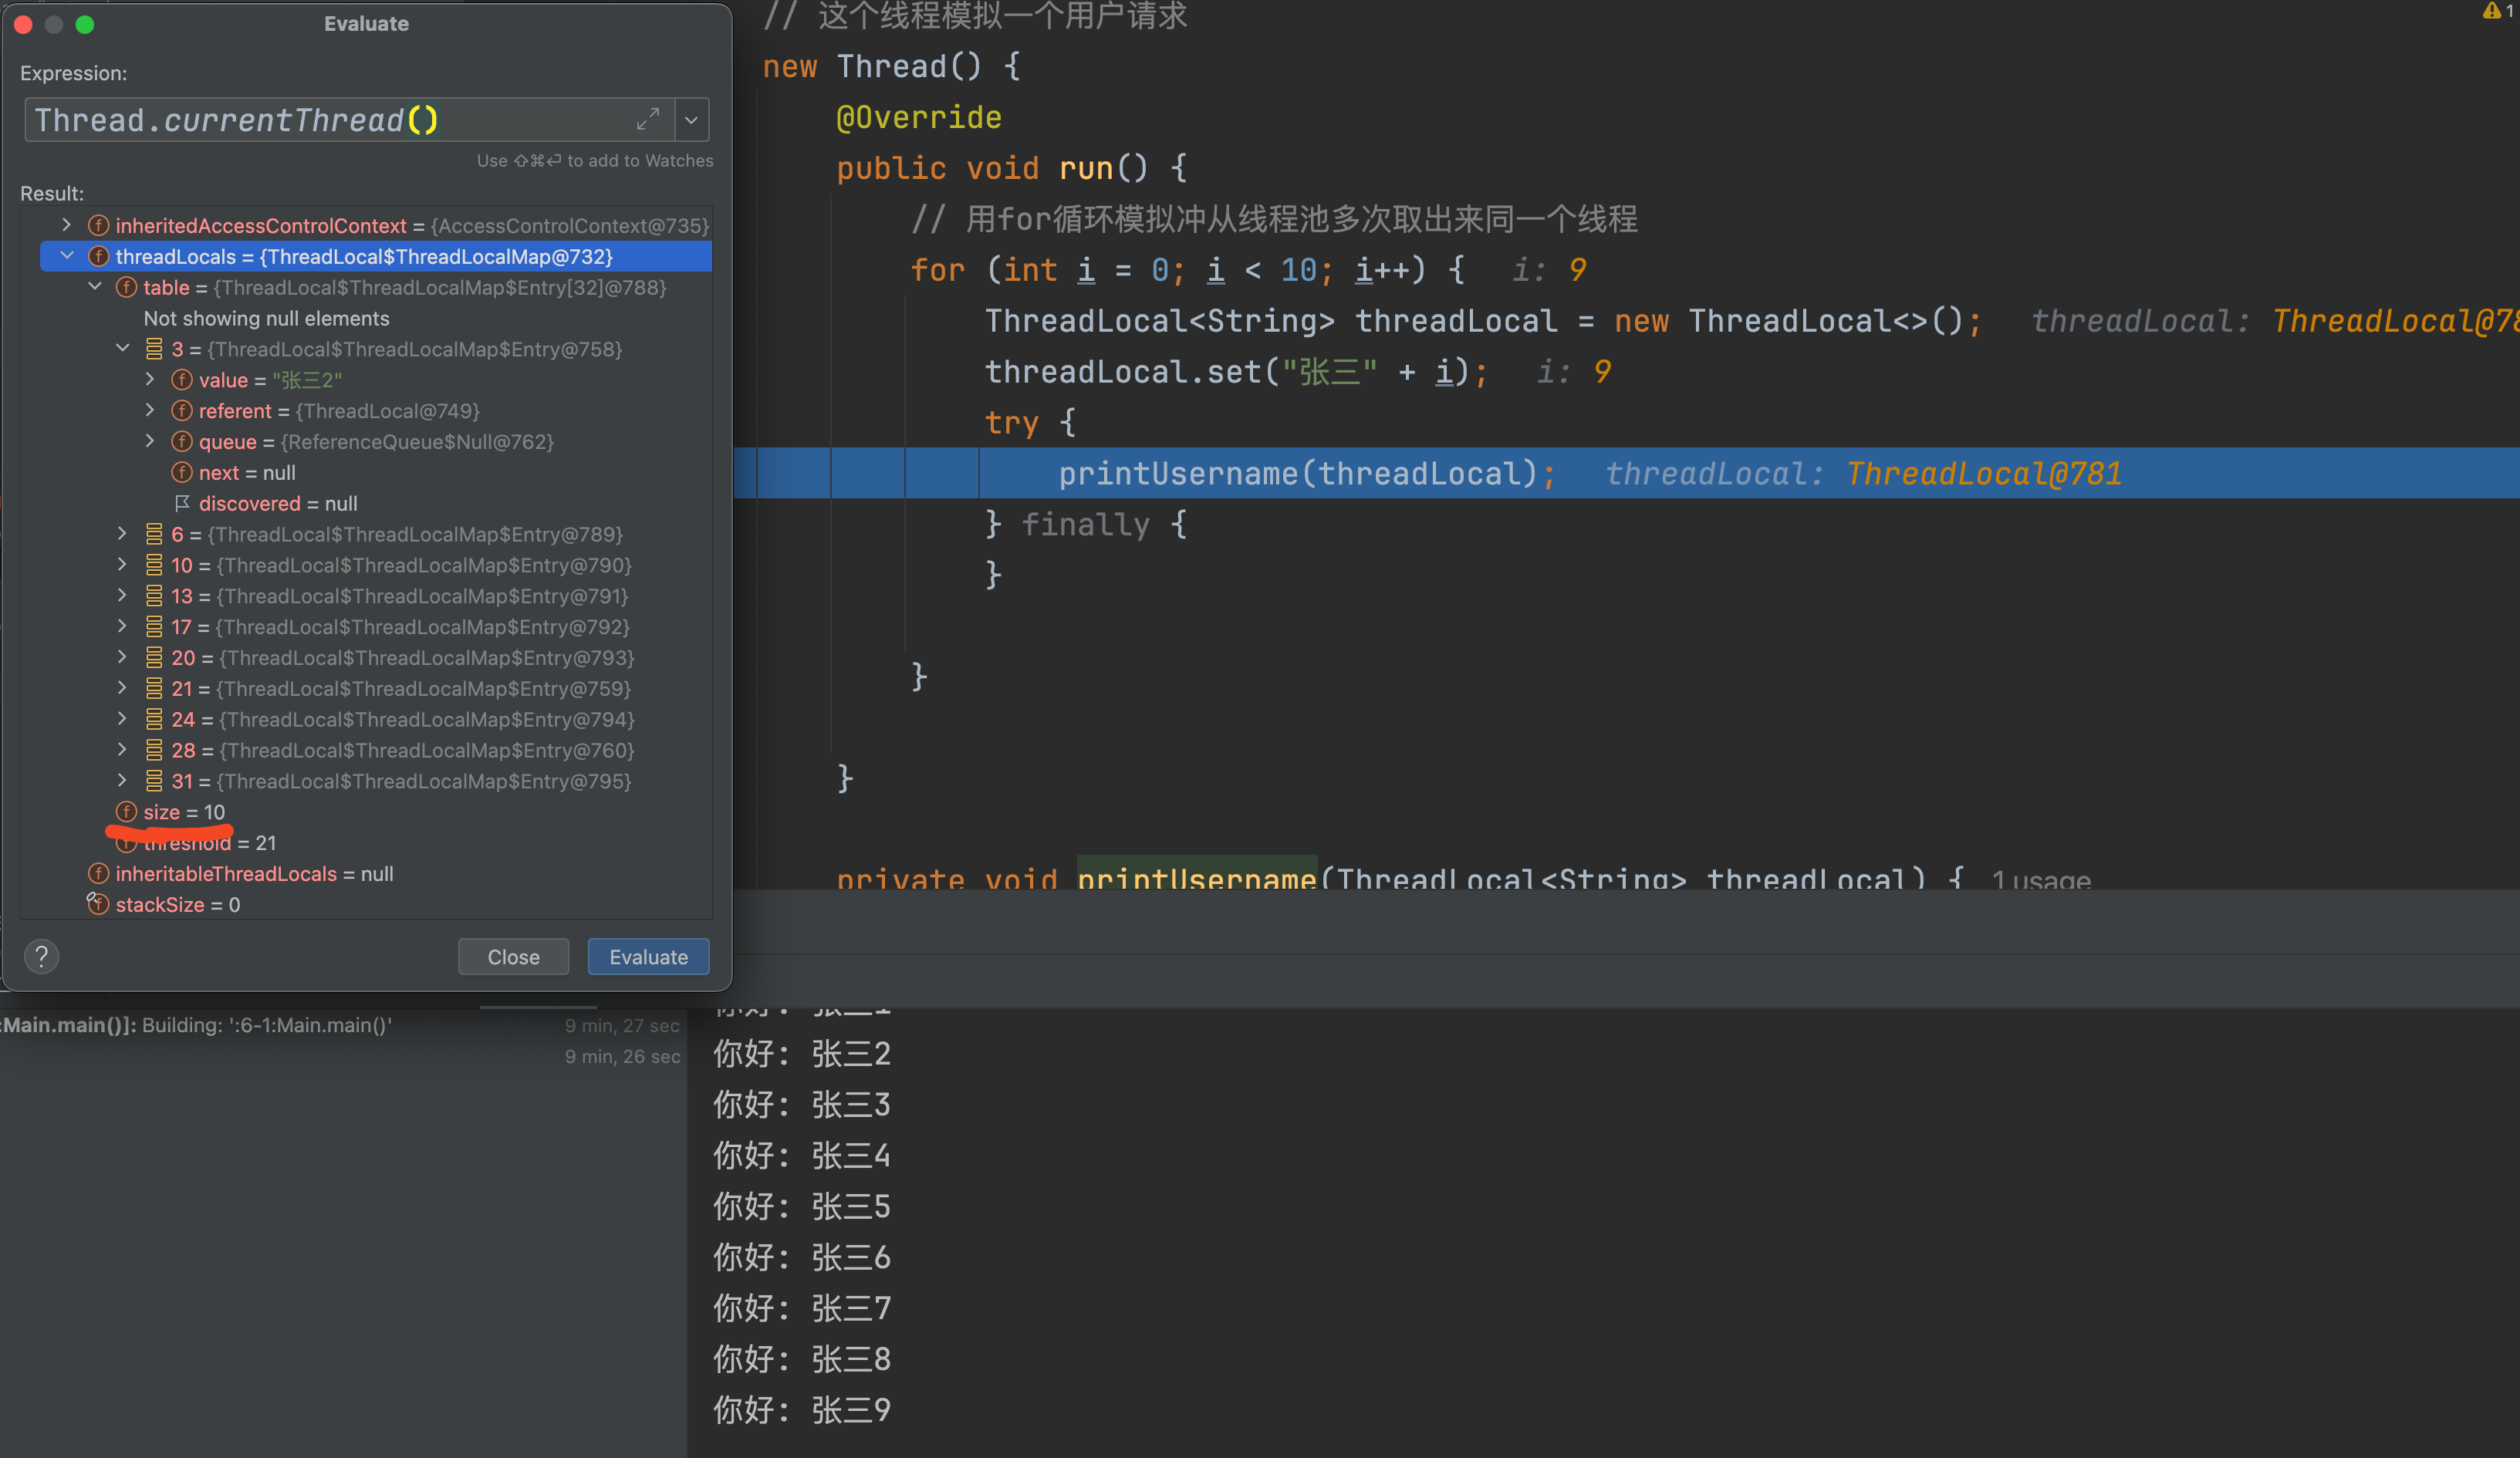This screenshot has width=2520, height=1458.
Task: Click the printUsername method name in declaration
Action: pyautogui.click(x=1197, y=878)
